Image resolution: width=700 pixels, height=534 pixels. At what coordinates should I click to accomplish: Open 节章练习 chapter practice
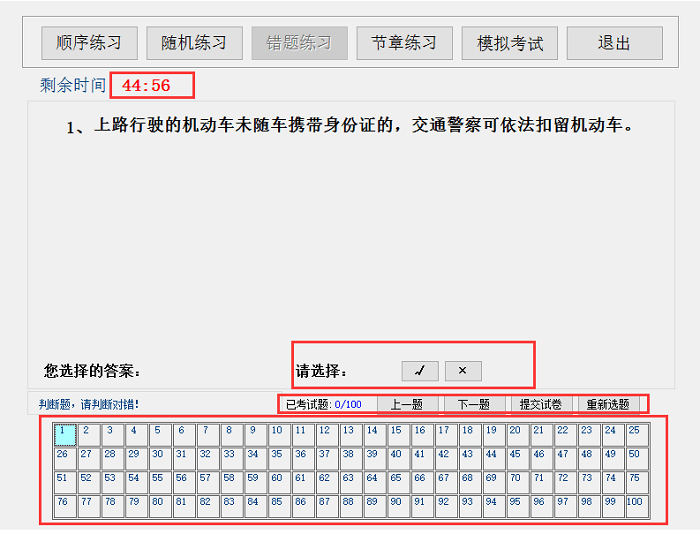pos(404,43)
